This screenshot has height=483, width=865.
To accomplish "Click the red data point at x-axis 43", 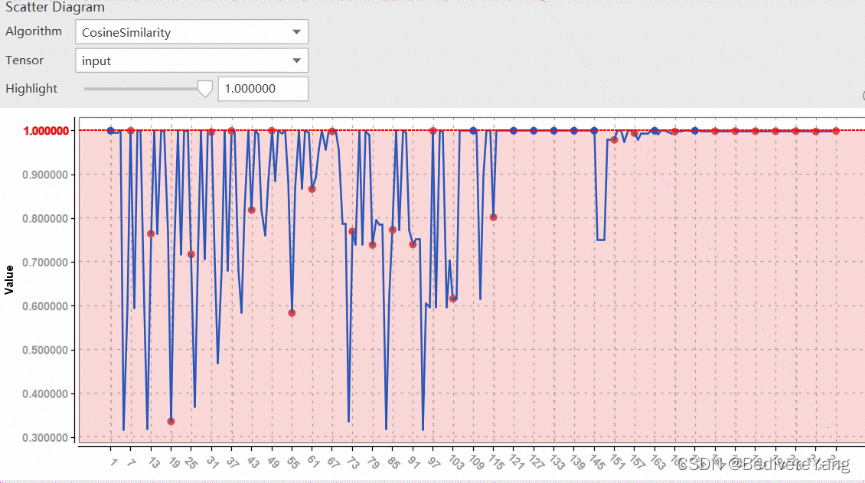I will 252,210.
